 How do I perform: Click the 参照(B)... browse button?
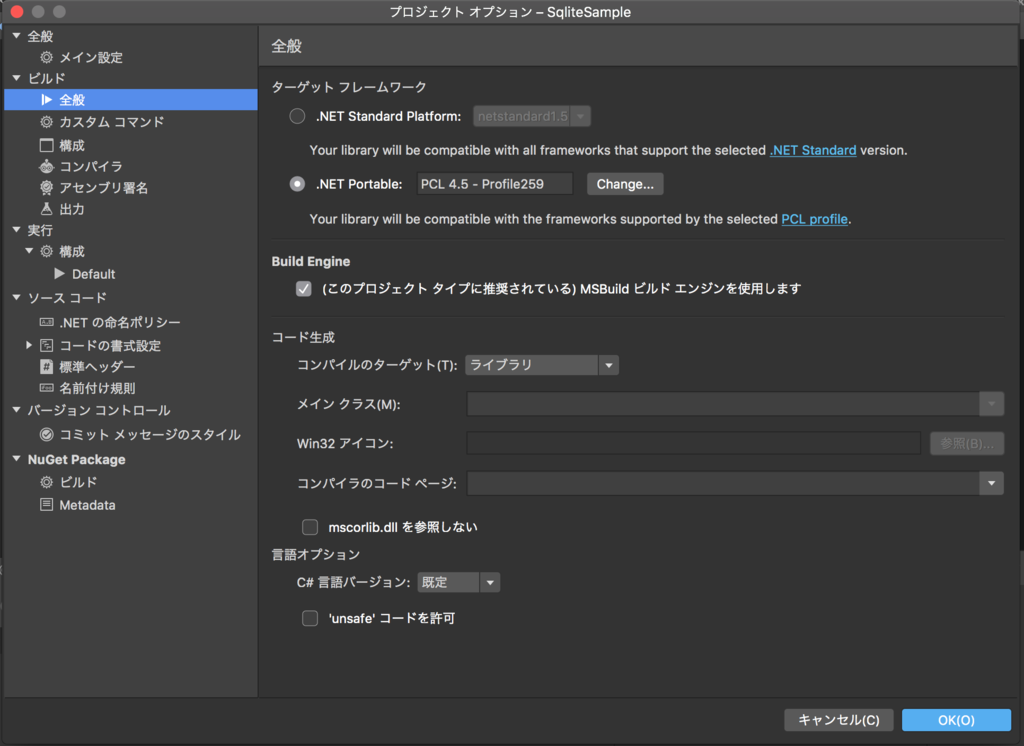967,444
